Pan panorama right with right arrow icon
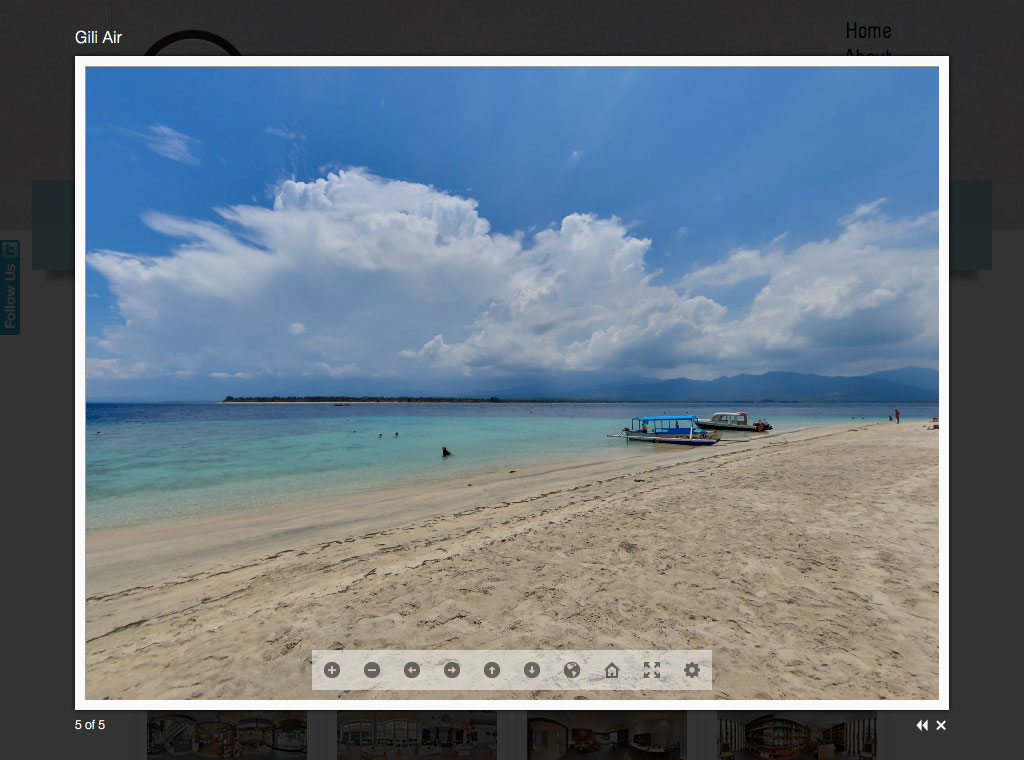Screen dimensions: 1024x760 click(x=452, y=670)
